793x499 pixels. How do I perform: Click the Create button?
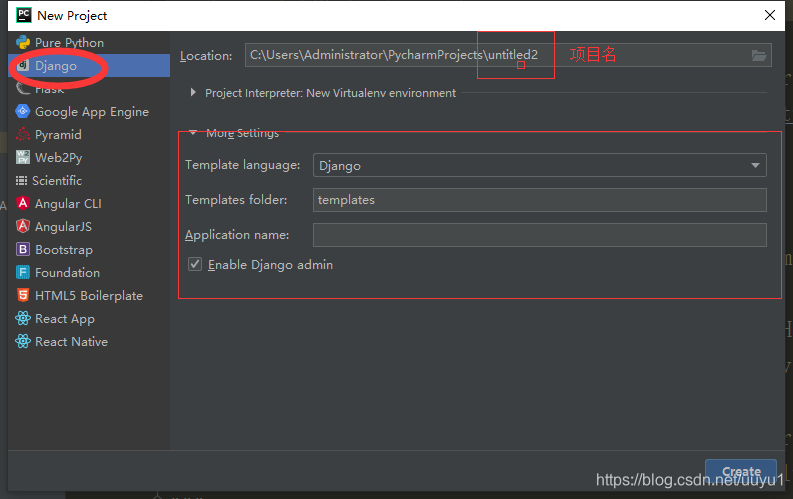(x=741, y=472)
